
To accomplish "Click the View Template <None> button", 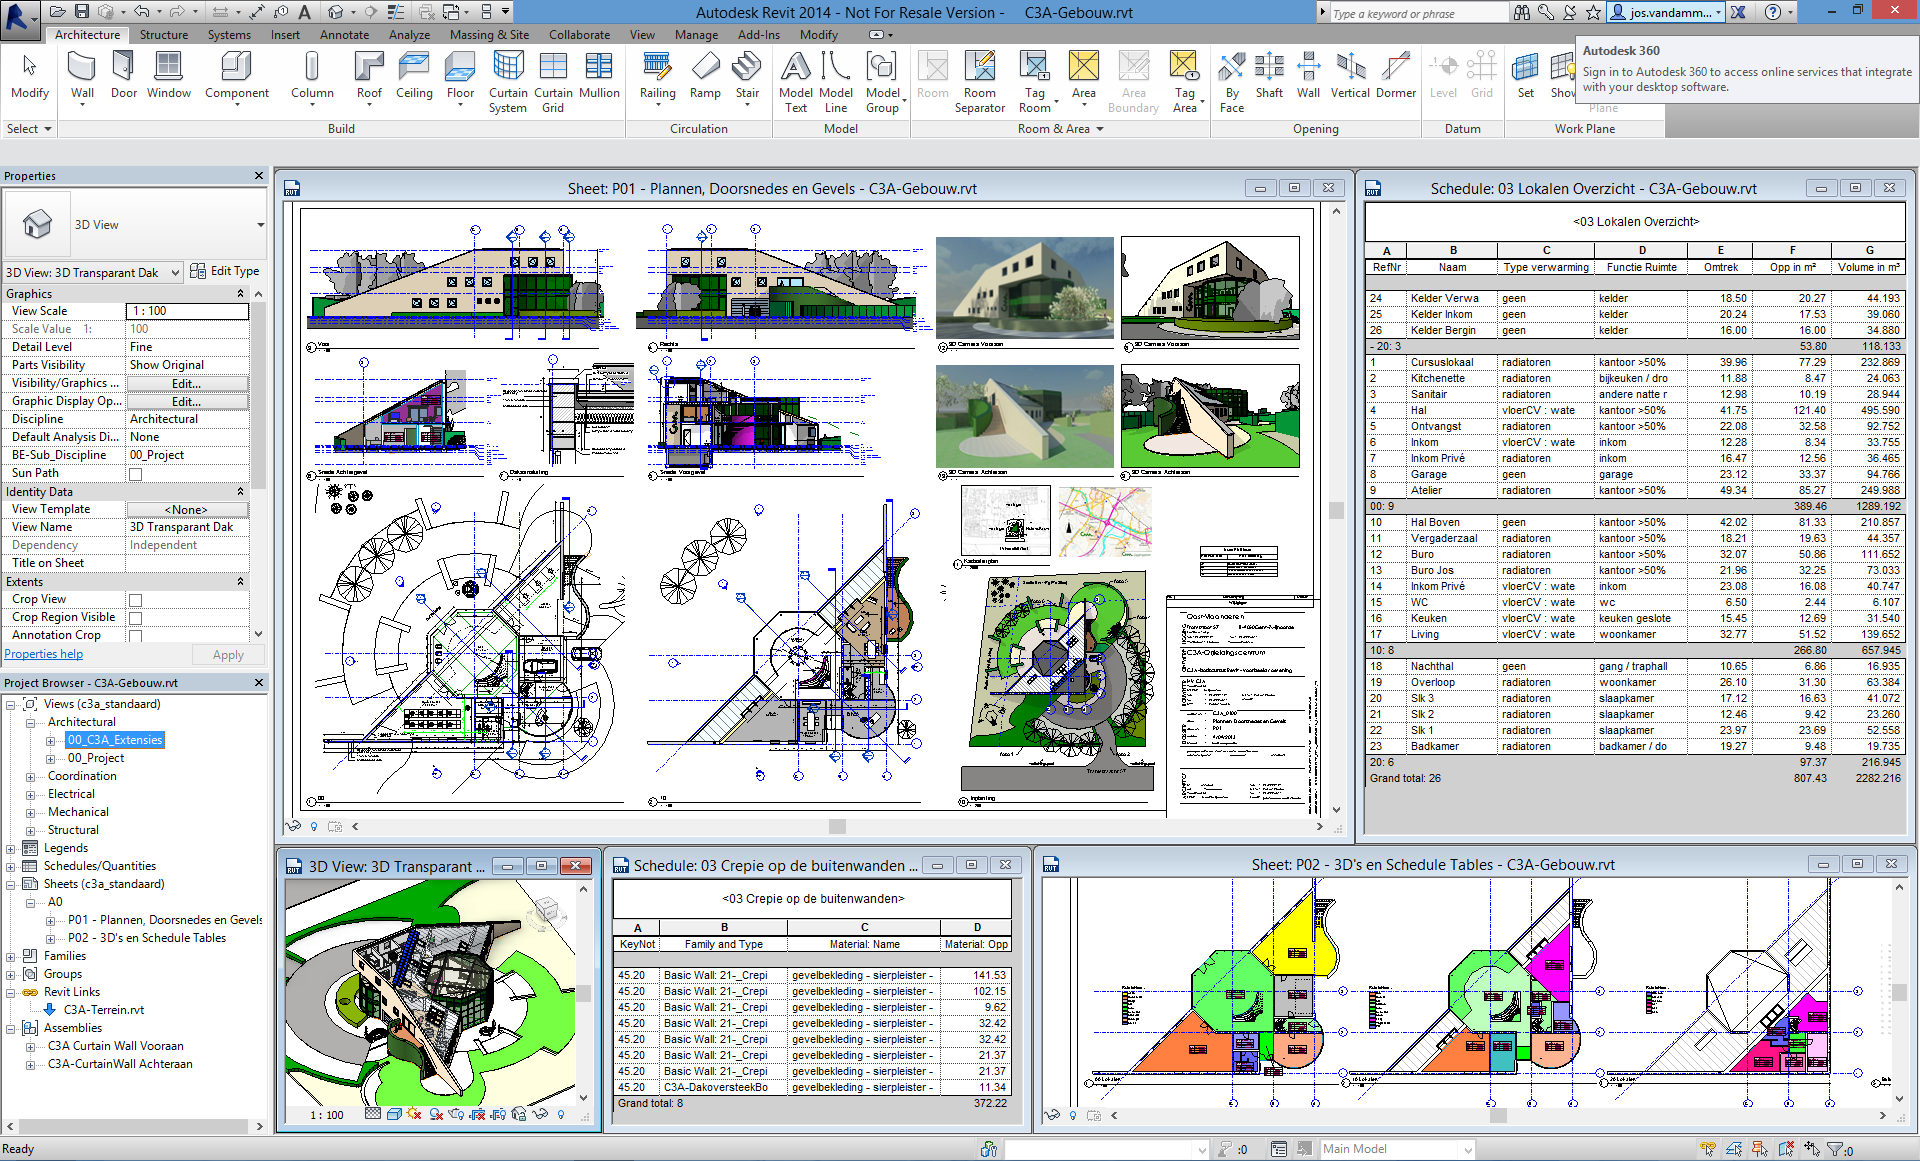I will [187, 510].
